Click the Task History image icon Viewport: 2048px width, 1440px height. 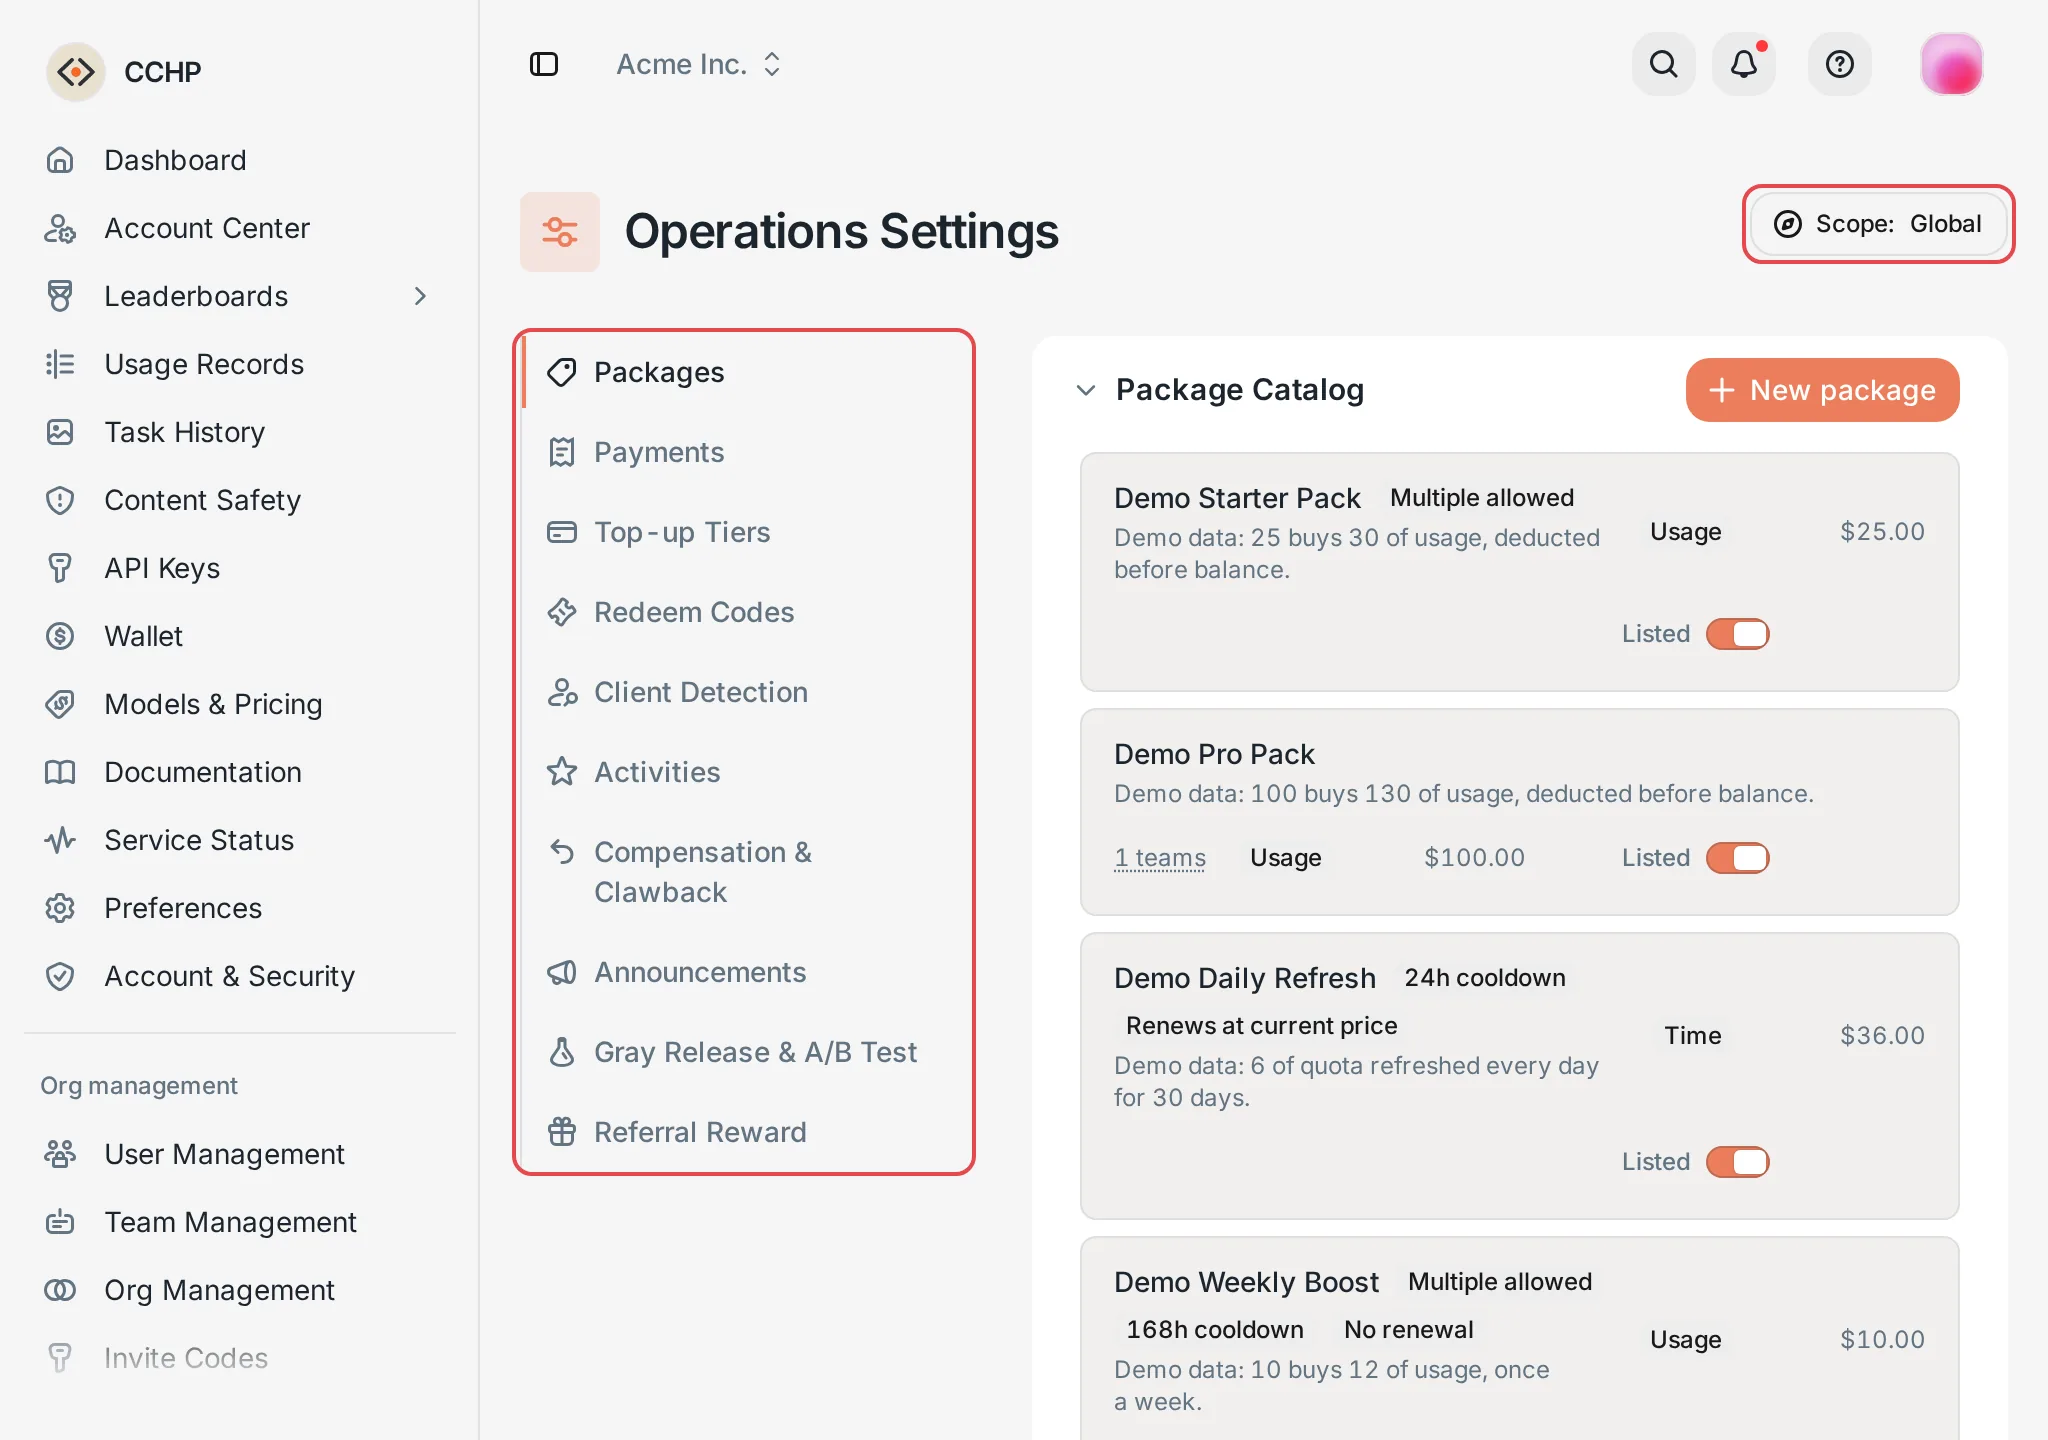60,432
